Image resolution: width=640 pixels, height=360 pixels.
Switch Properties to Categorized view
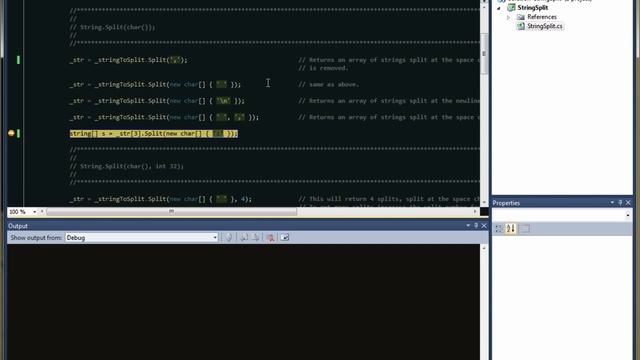tap(498, 229)
